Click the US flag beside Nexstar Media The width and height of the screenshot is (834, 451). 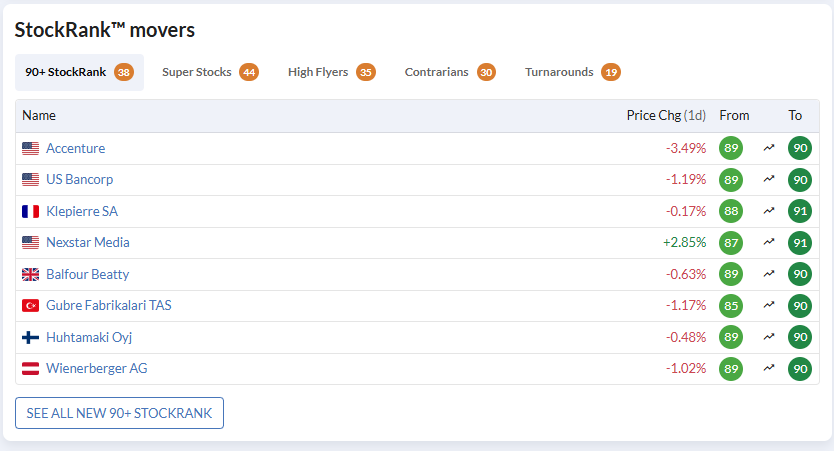(x=30, y=243)
